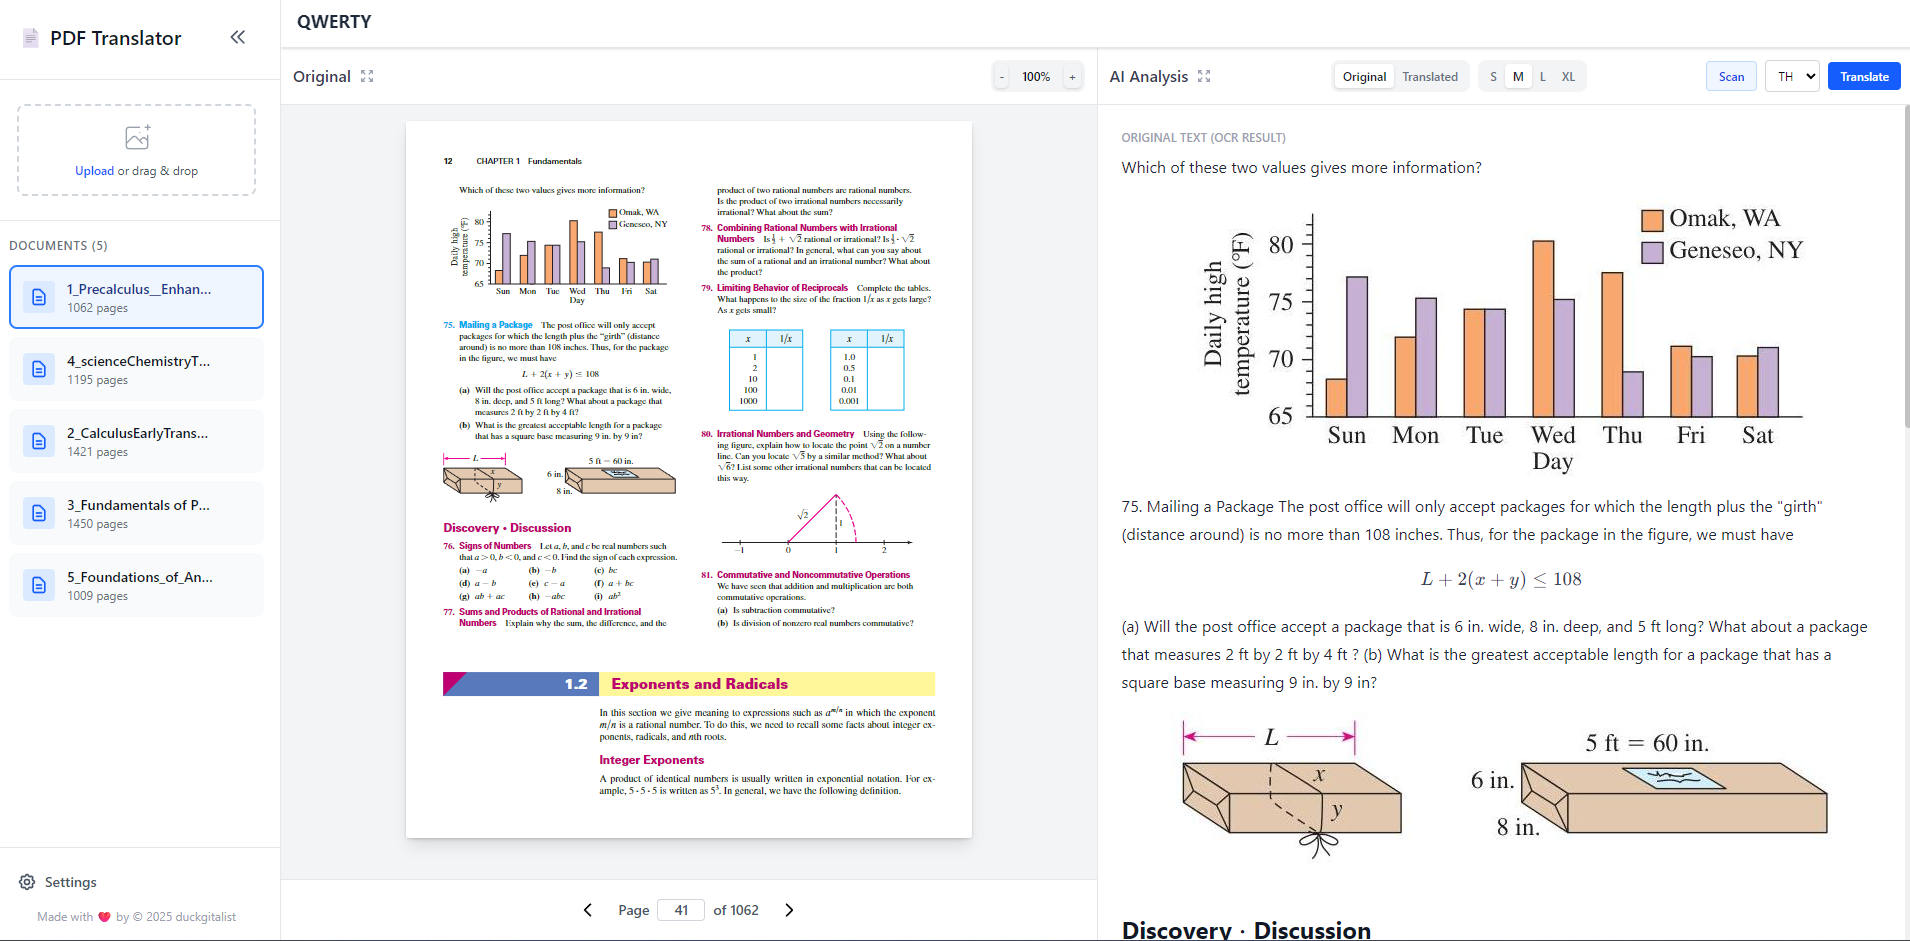Go to the previous page with the left arrow

coord(588,910)
